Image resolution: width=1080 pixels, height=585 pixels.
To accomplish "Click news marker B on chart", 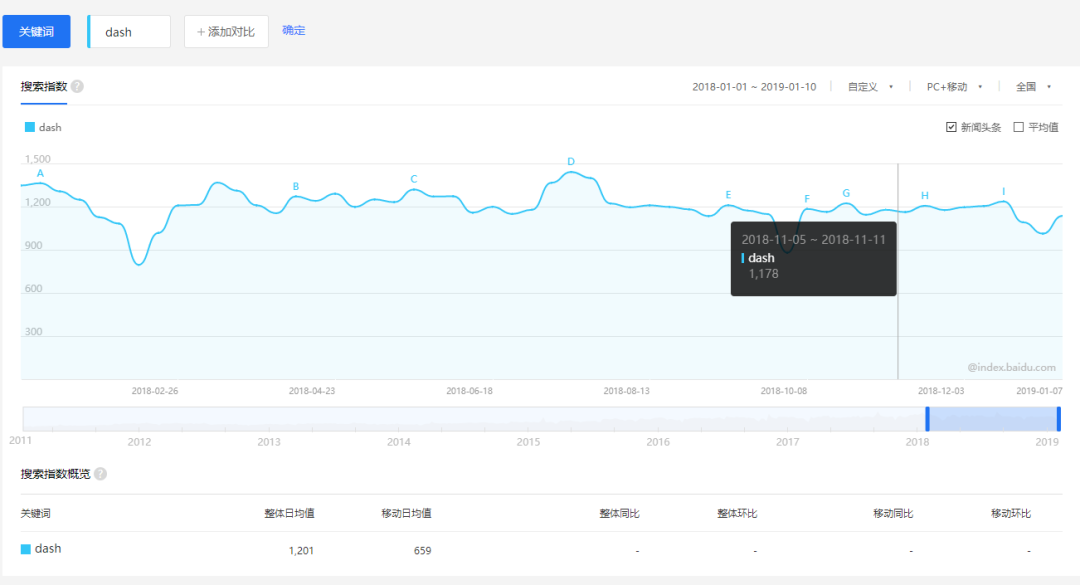I will 296,186.
